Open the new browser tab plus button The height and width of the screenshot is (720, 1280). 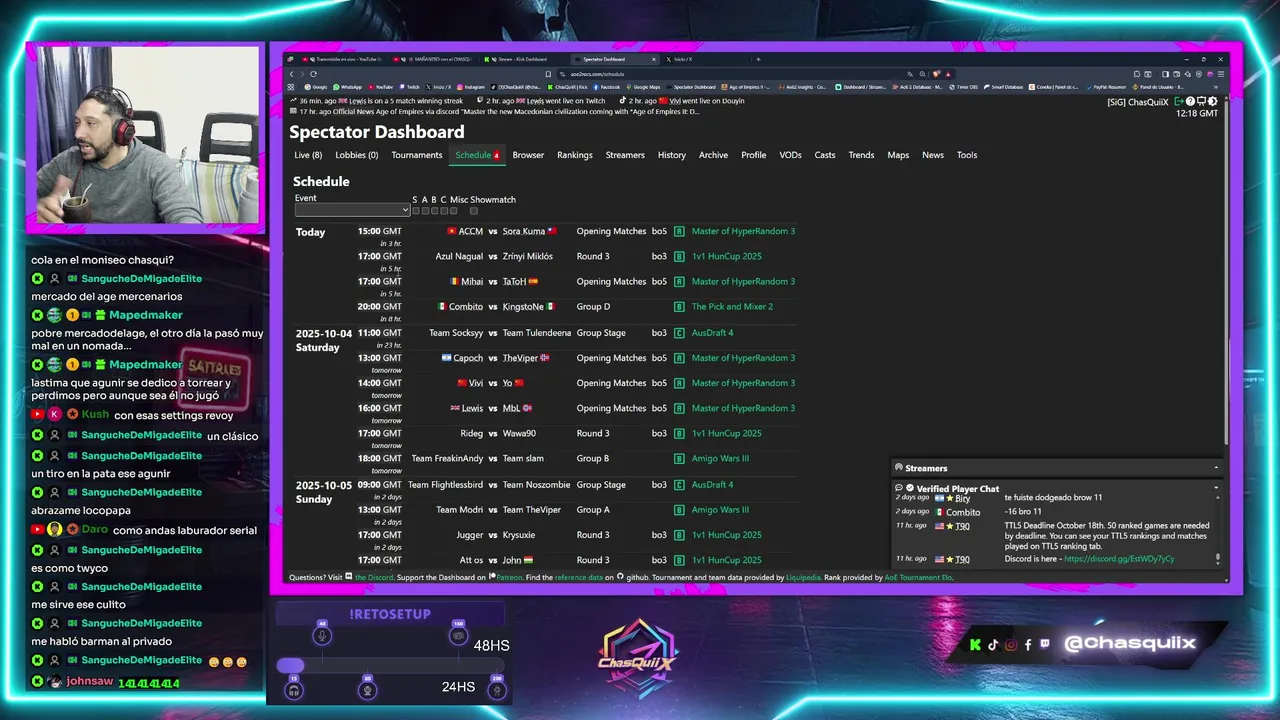(x=758, y=59)
